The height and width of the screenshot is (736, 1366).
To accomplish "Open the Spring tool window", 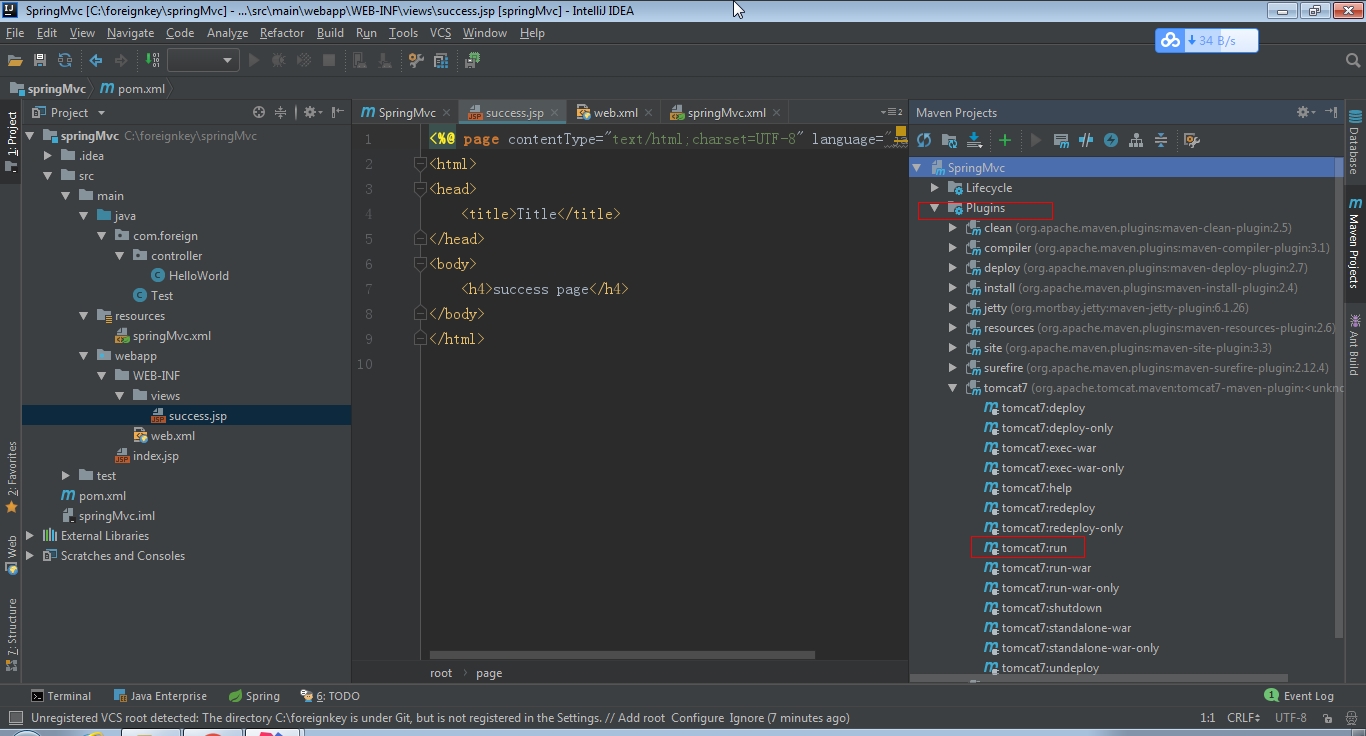I will 254,696.
